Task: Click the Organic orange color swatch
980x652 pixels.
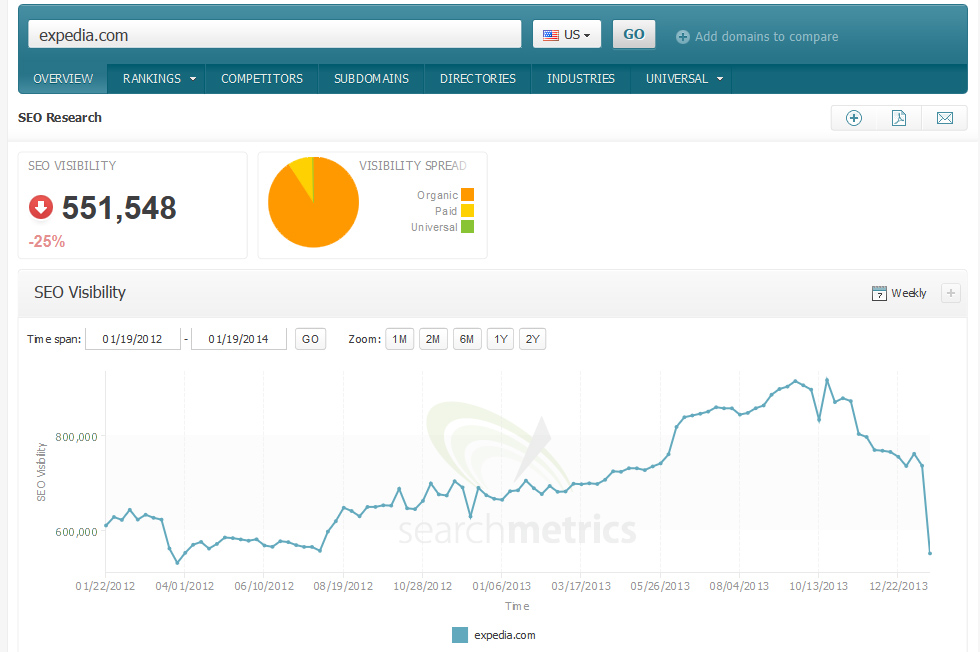Action: pos(467,195)
